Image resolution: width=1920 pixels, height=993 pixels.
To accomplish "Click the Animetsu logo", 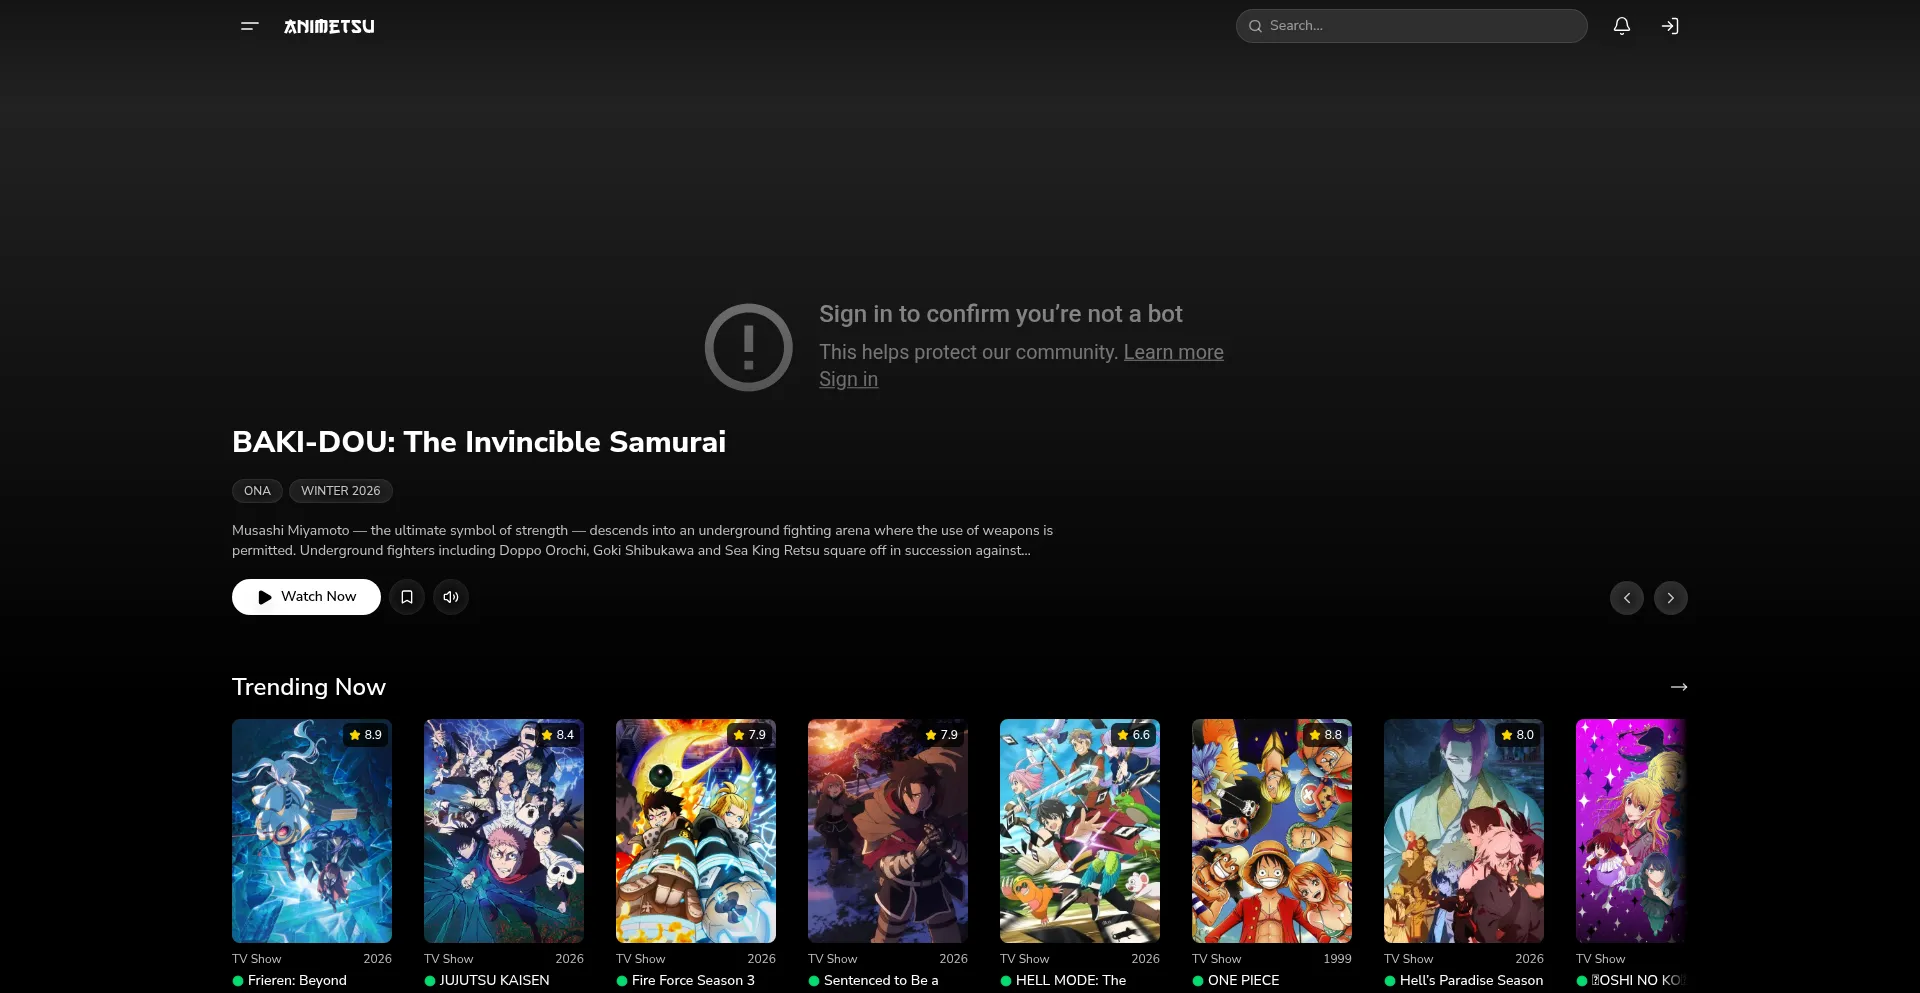I will click(x=329, y=26).
